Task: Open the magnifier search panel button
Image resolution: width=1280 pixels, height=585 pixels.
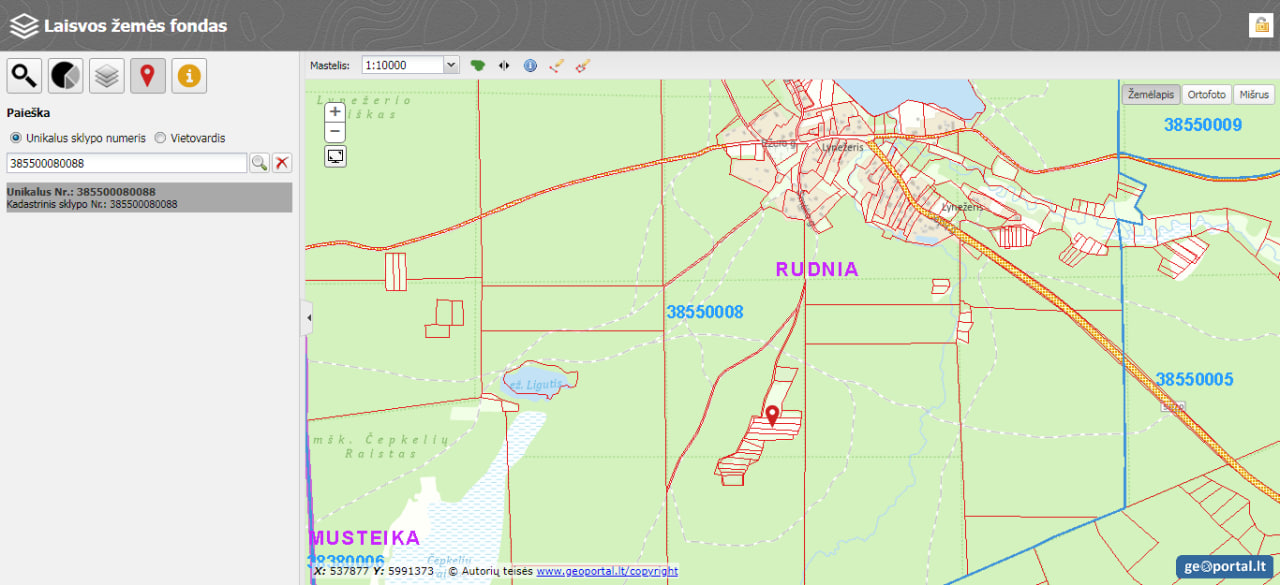Action: click(25, 76)
